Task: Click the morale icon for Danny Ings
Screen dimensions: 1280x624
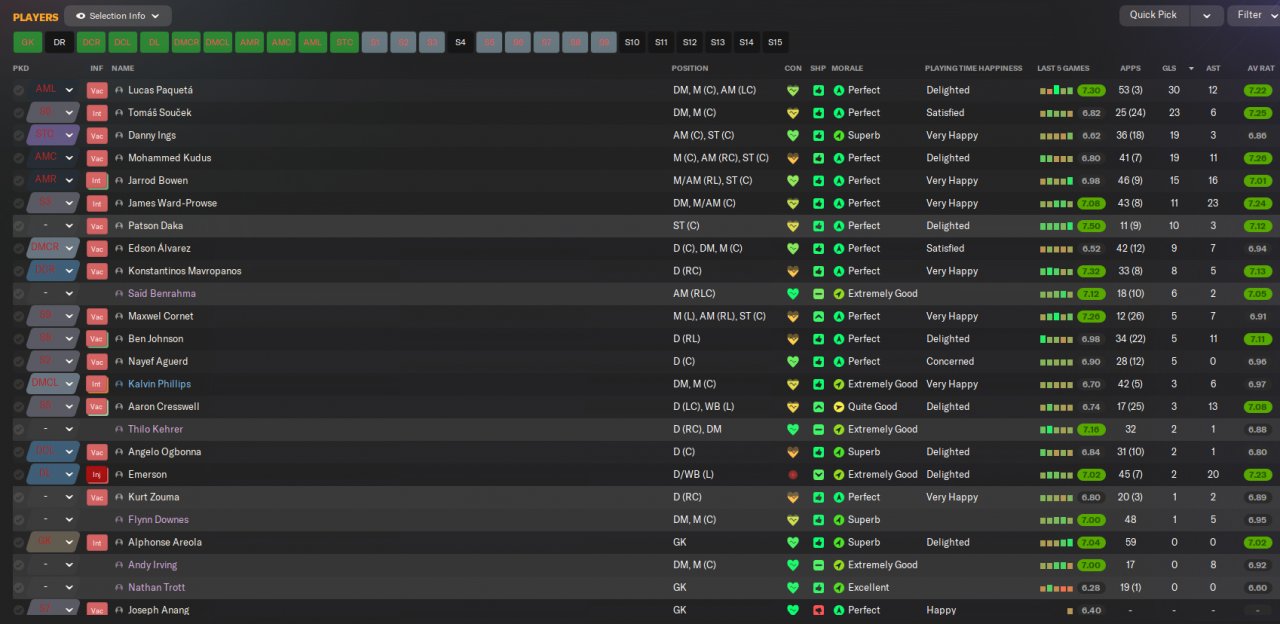Action: [839, 135]
